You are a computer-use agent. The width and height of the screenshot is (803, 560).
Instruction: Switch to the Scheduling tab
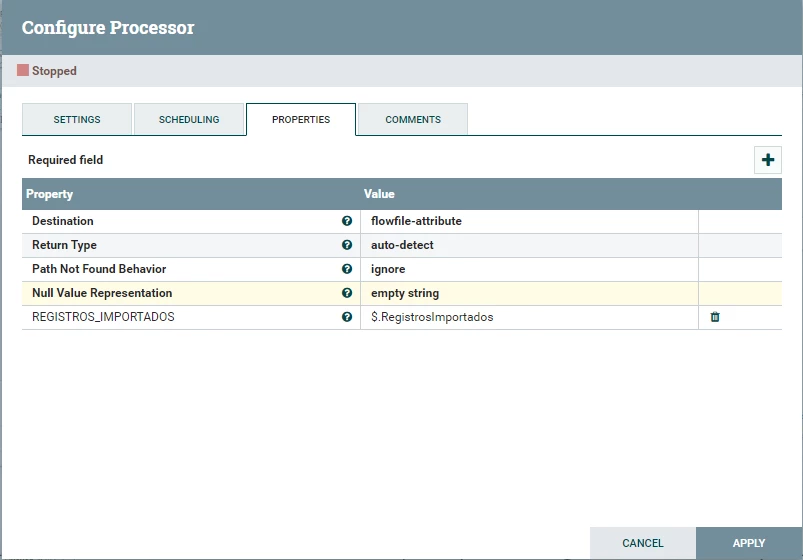(x=189, y=119)
